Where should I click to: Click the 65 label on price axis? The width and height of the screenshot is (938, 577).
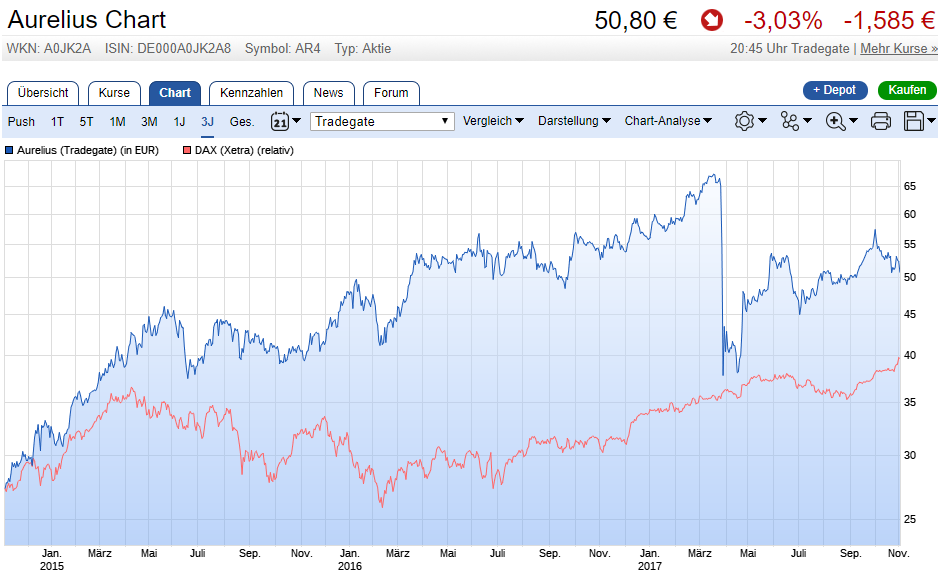pos(909,187)
